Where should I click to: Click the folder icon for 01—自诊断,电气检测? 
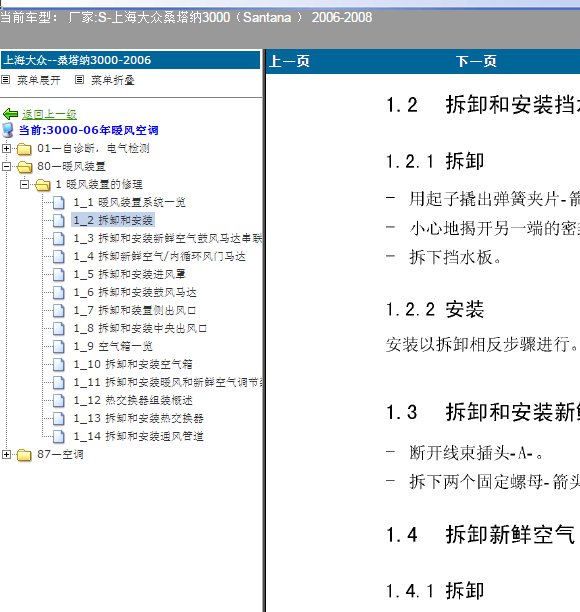(24, 149)
